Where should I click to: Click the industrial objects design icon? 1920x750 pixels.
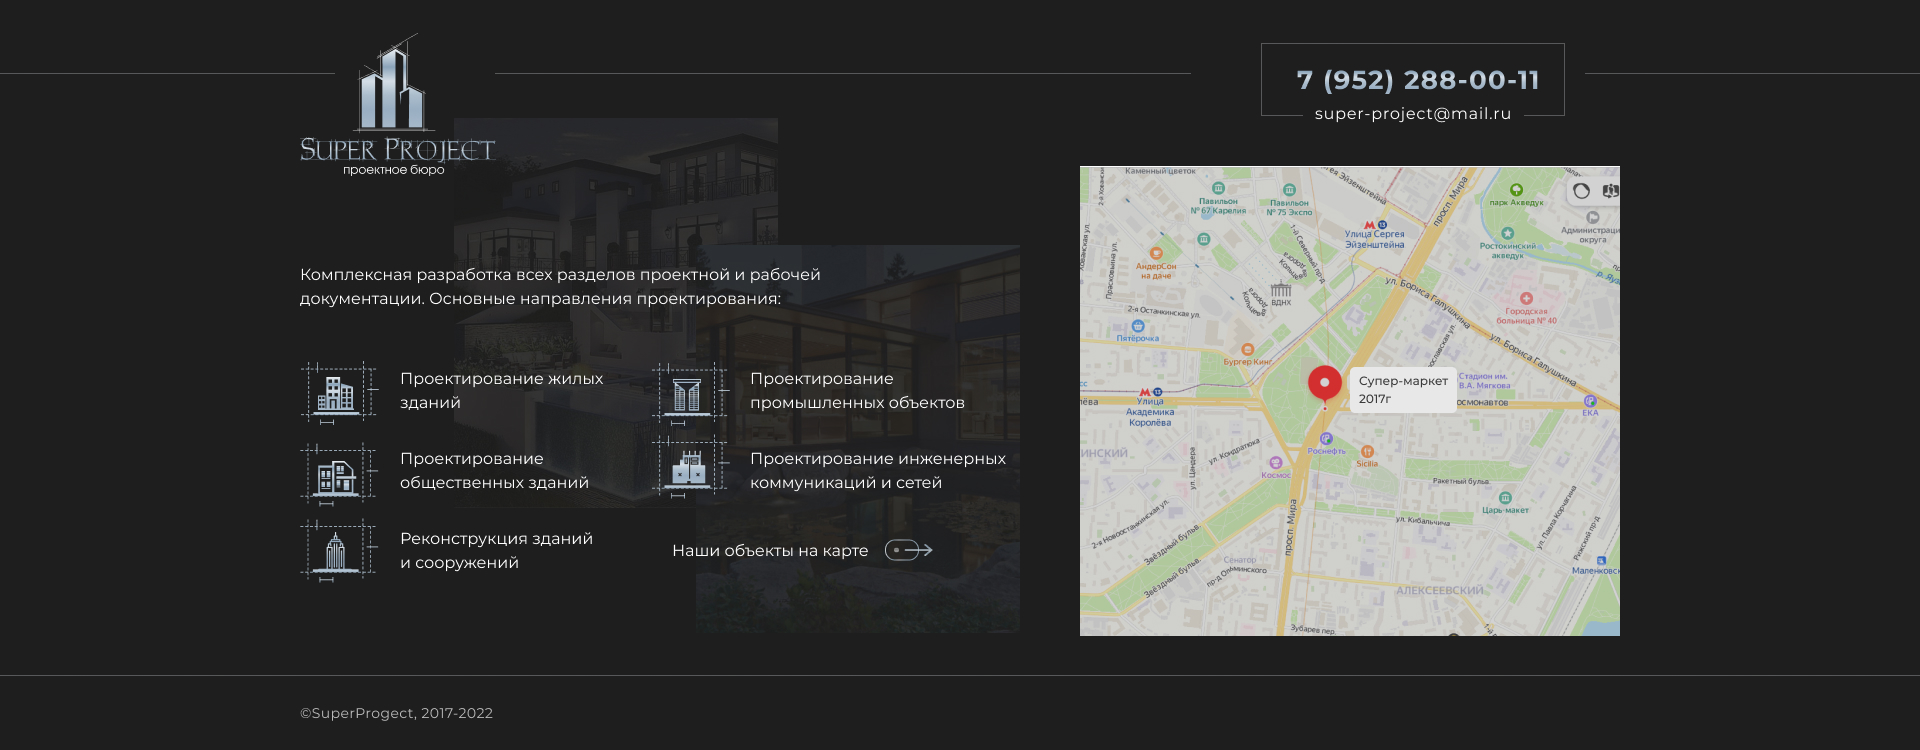pos(690,393)
